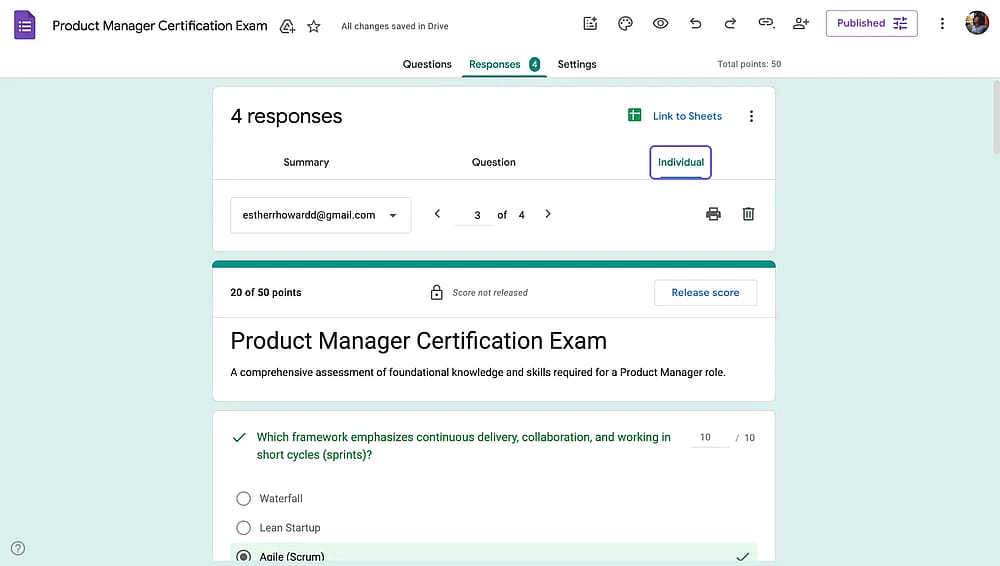This screenshot has width=1000, height=566.
Task: Click the '4 responses' heading
Action: tap(286, 116)
